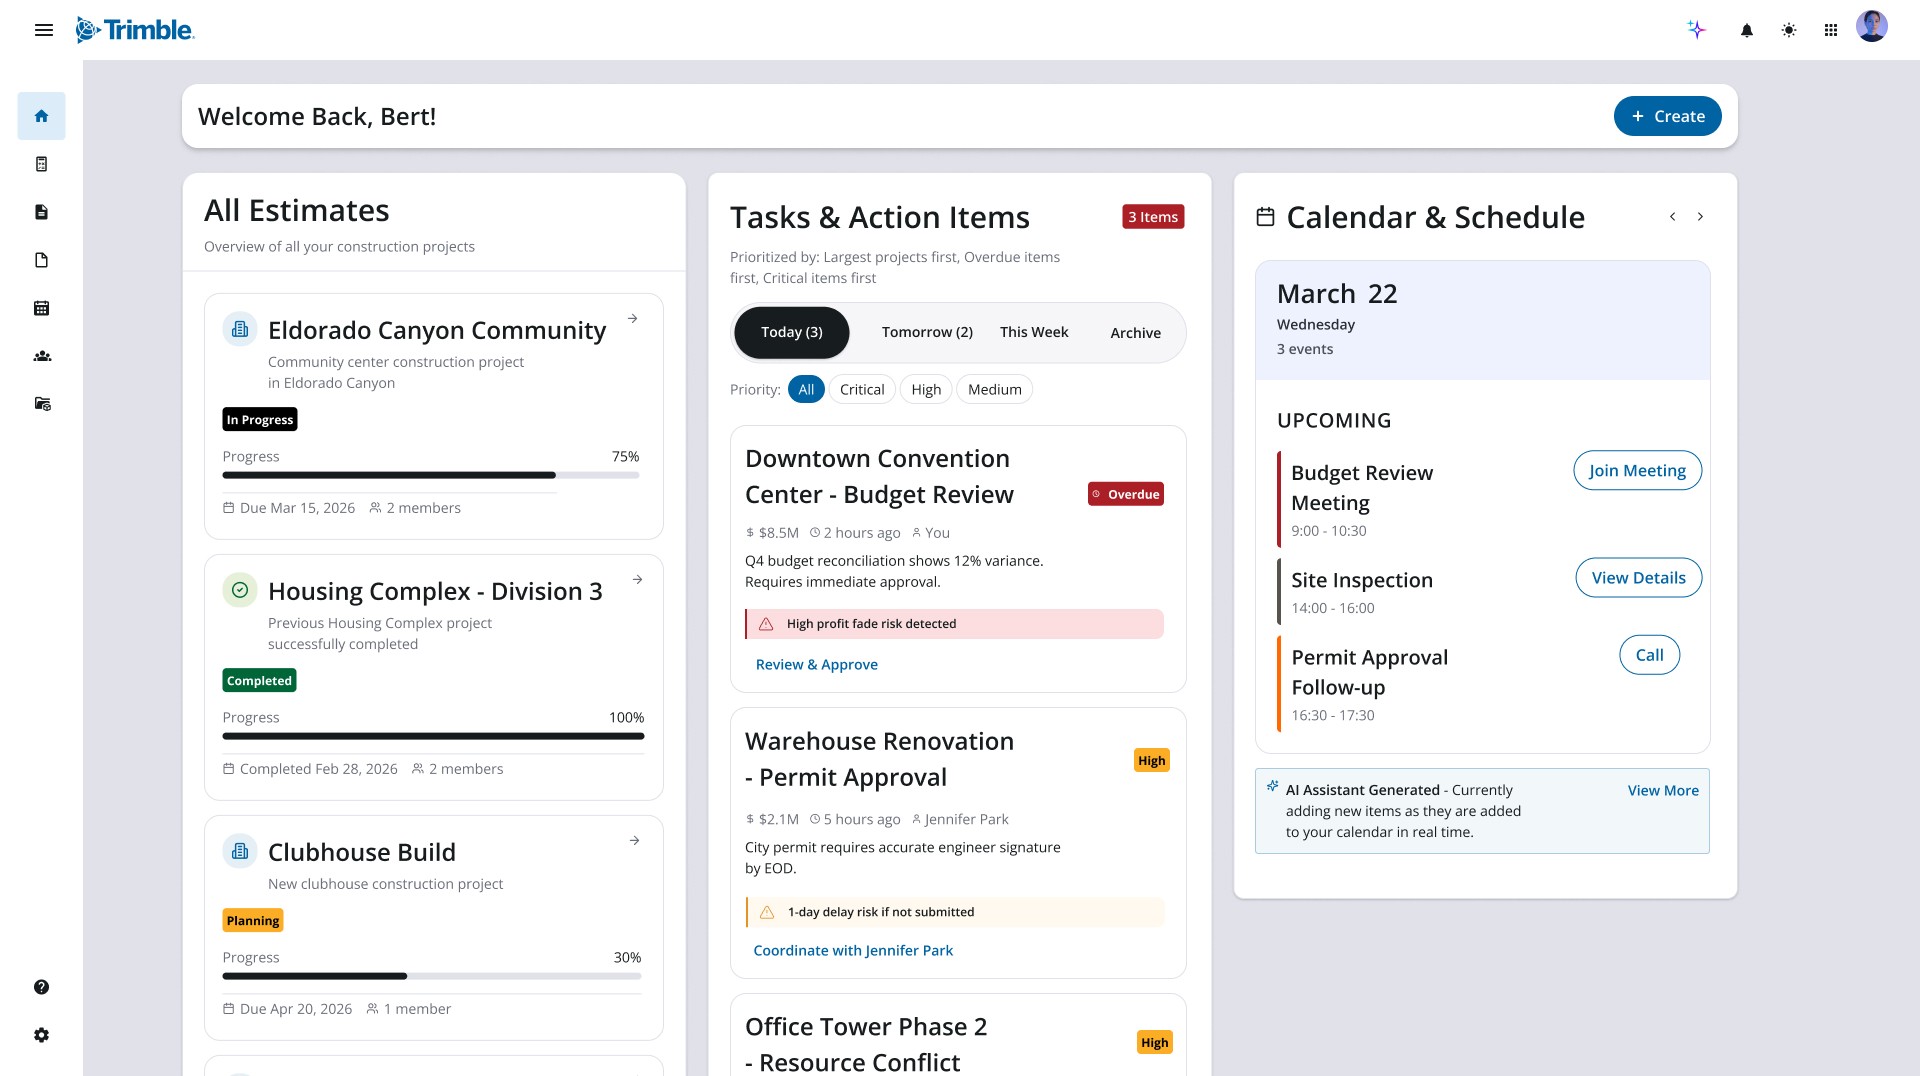Open the calculator/estimates sidebar icon
1920x1076 pixels.
(x=41, y=164)
